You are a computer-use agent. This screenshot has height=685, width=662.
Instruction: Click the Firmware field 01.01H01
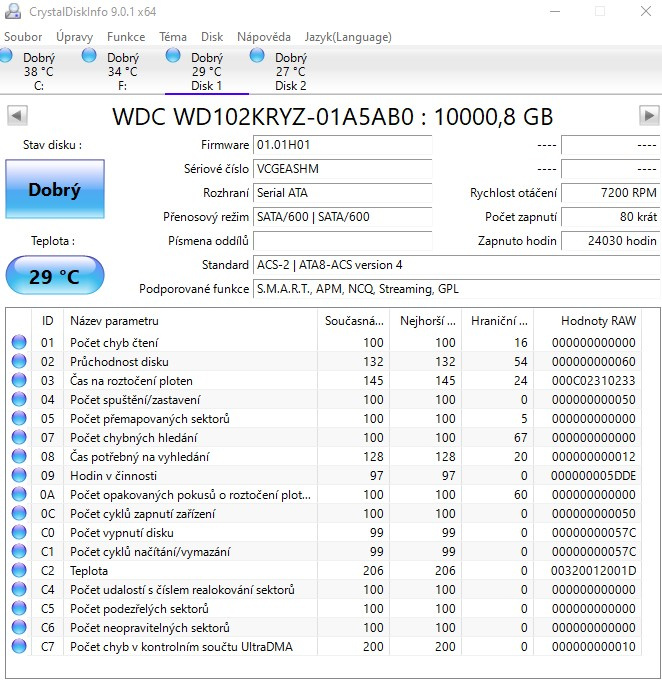point(343,145)
